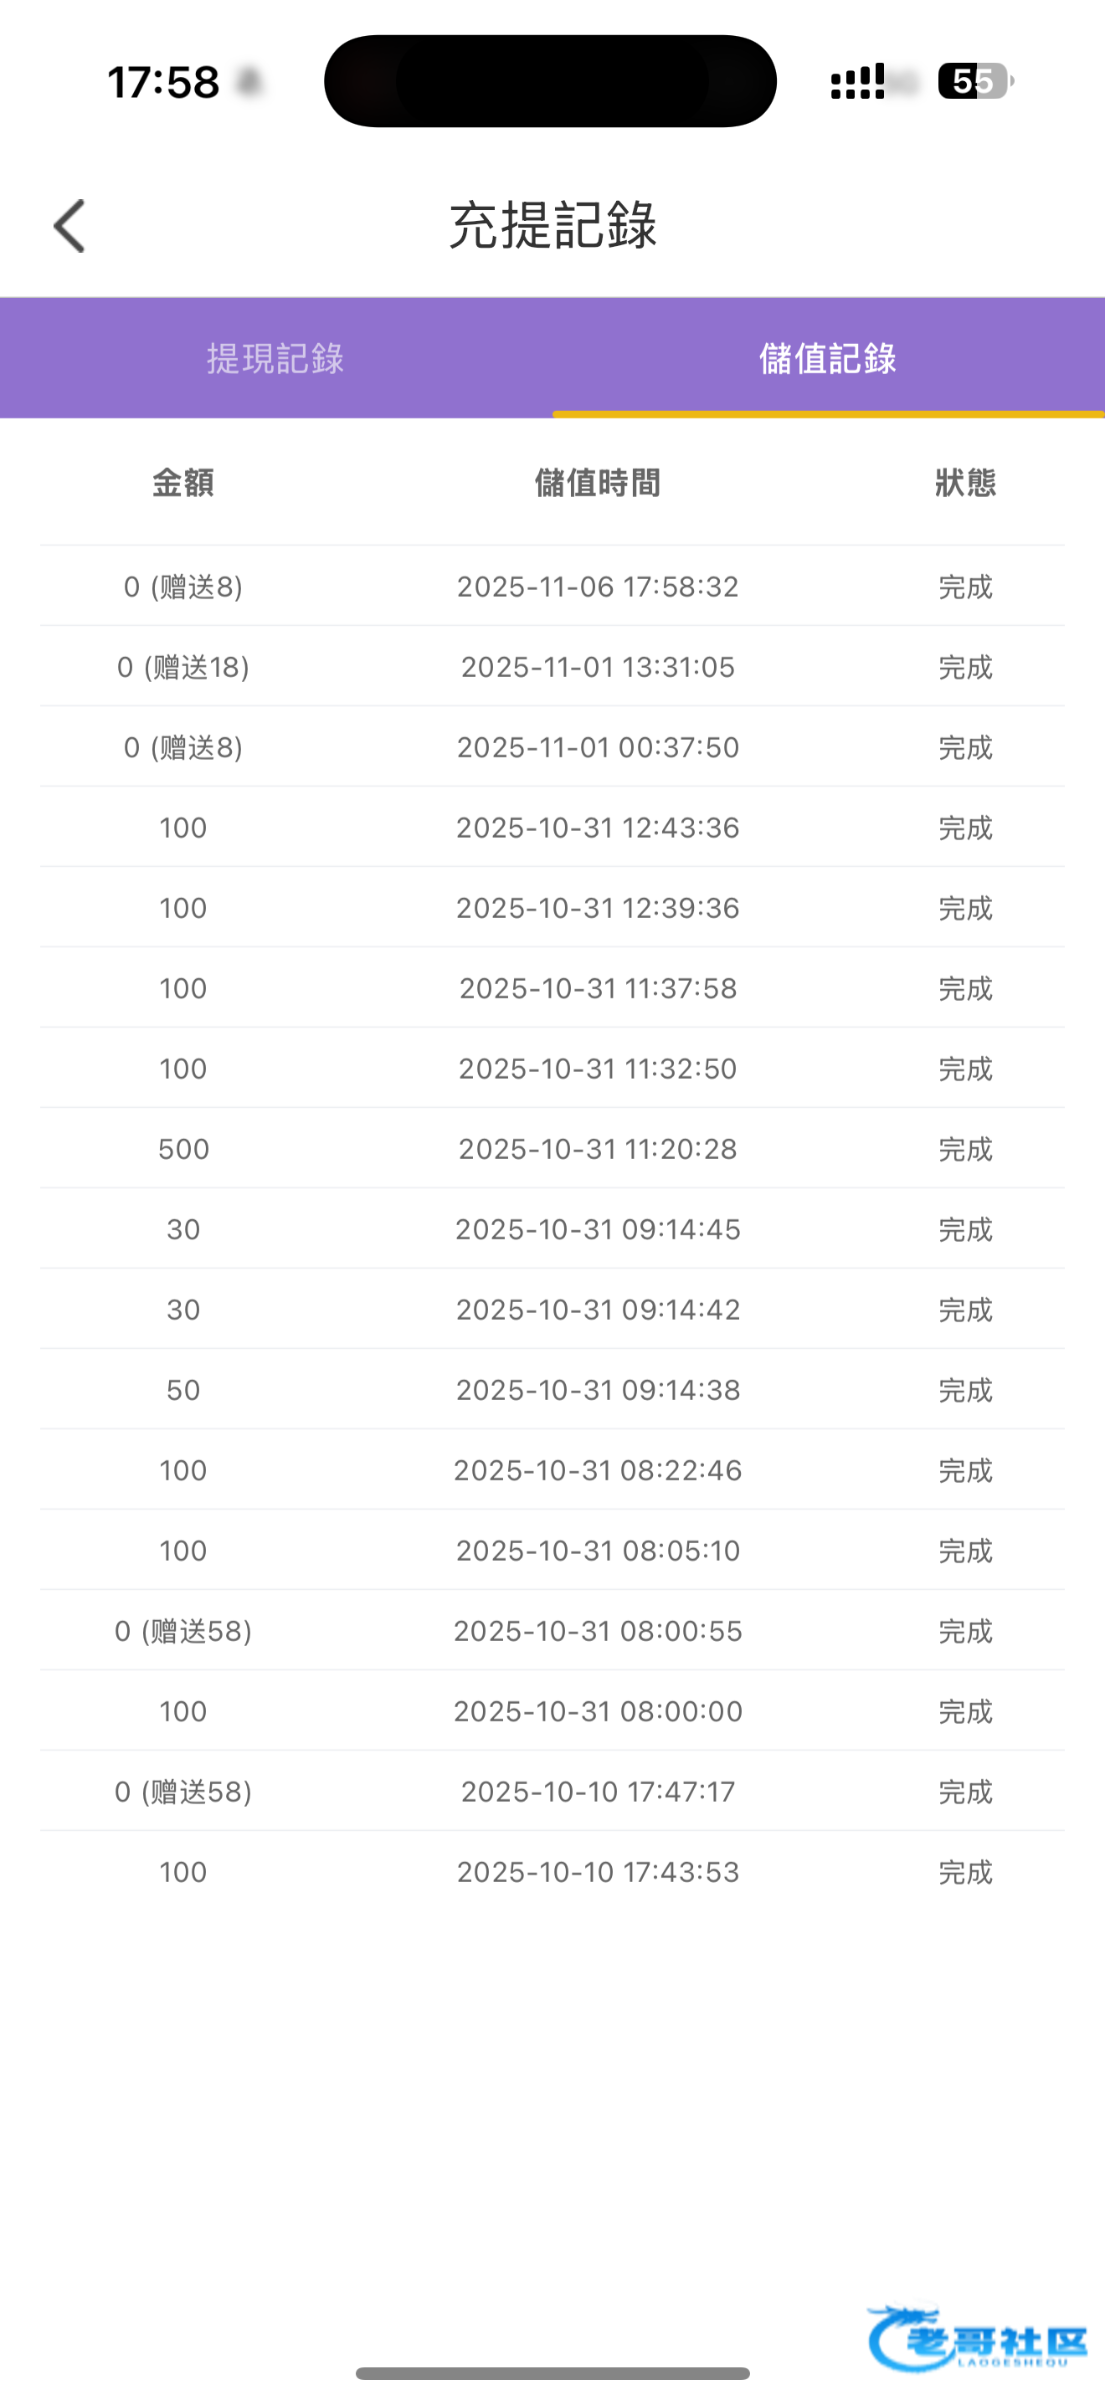Tap the status bar clock 17:58

pos(163,82)
